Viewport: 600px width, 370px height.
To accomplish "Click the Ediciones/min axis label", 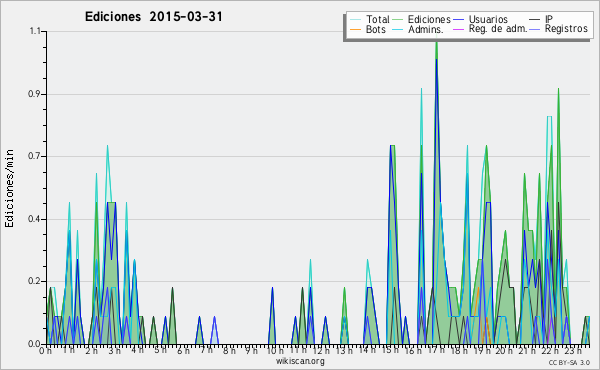I will [9, 188].
